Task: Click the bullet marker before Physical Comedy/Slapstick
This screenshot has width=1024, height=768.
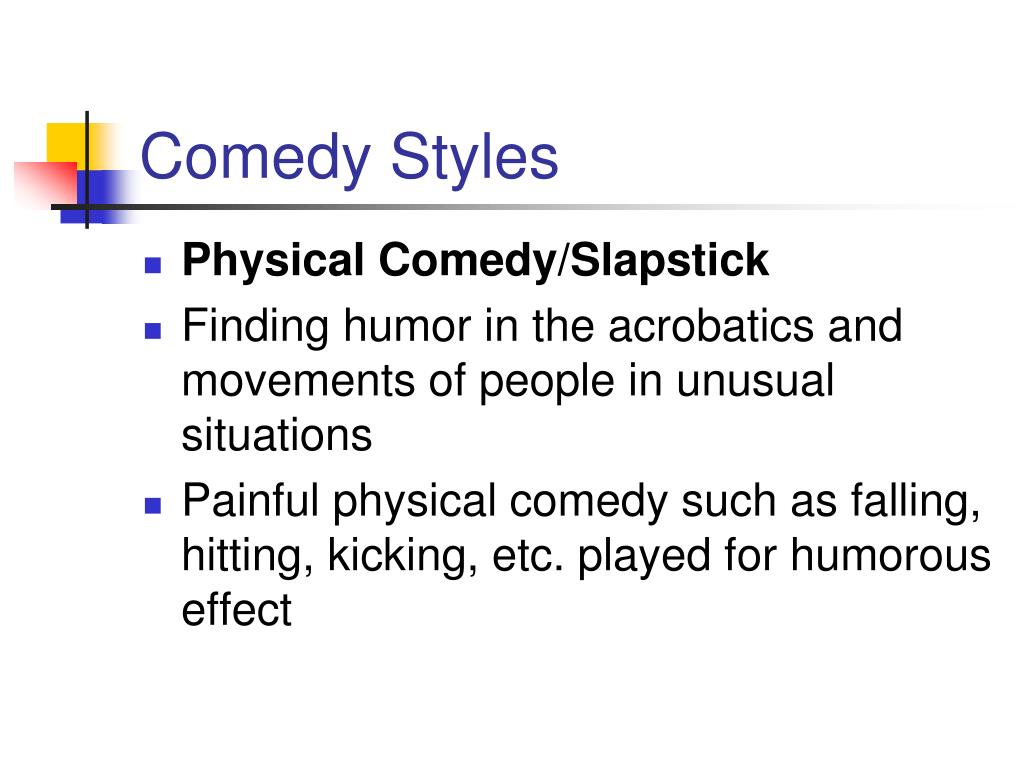Action: pyautogui.click(x=153, y=267)
